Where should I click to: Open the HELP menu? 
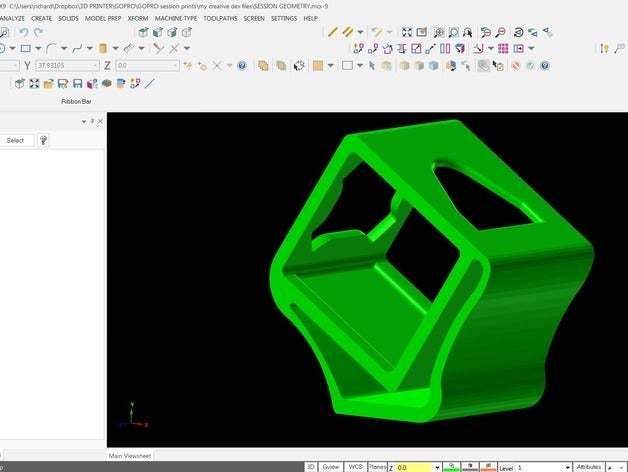click(310, 18)
